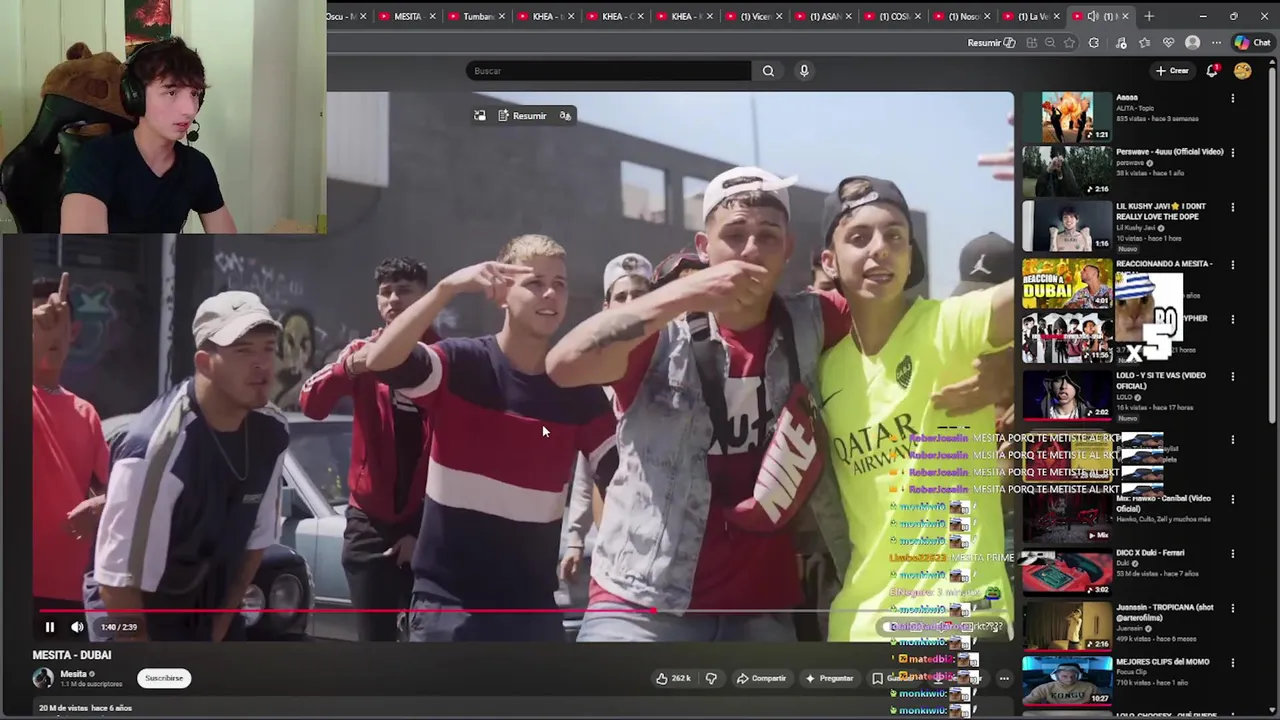Start voice search with the microphone icon
This screenshot has height=720, width=1280.
click(804, 71)
